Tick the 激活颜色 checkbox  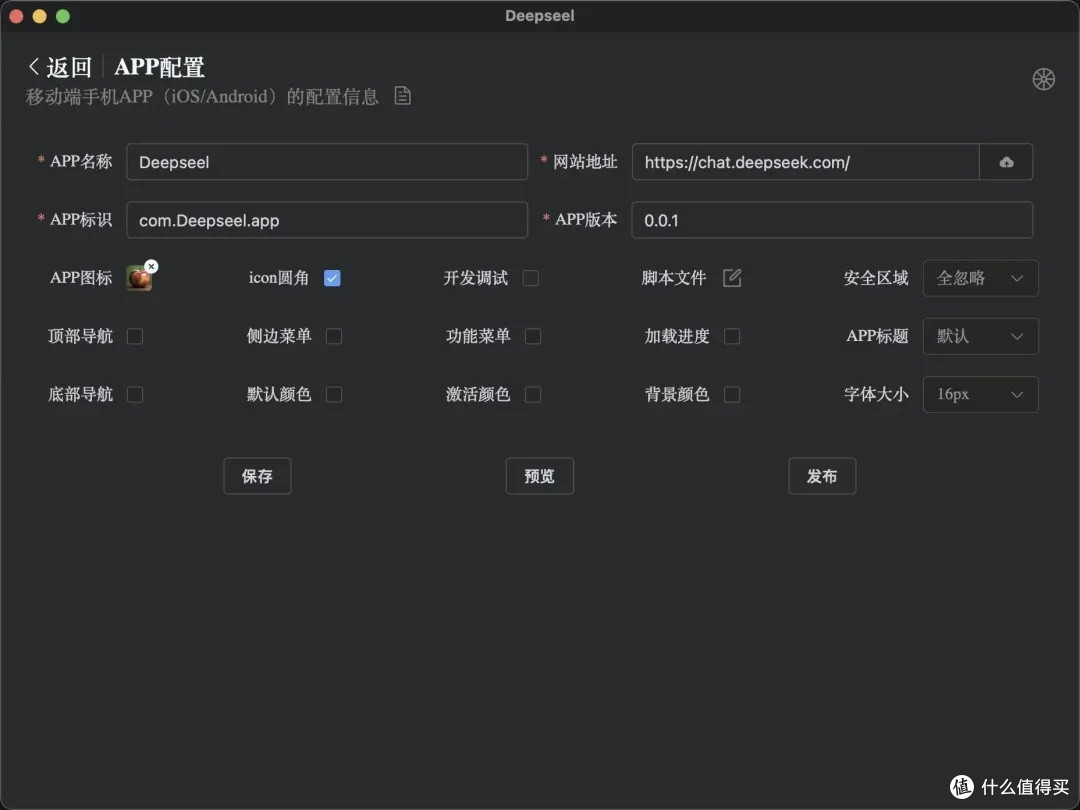[x=532, y=394]
